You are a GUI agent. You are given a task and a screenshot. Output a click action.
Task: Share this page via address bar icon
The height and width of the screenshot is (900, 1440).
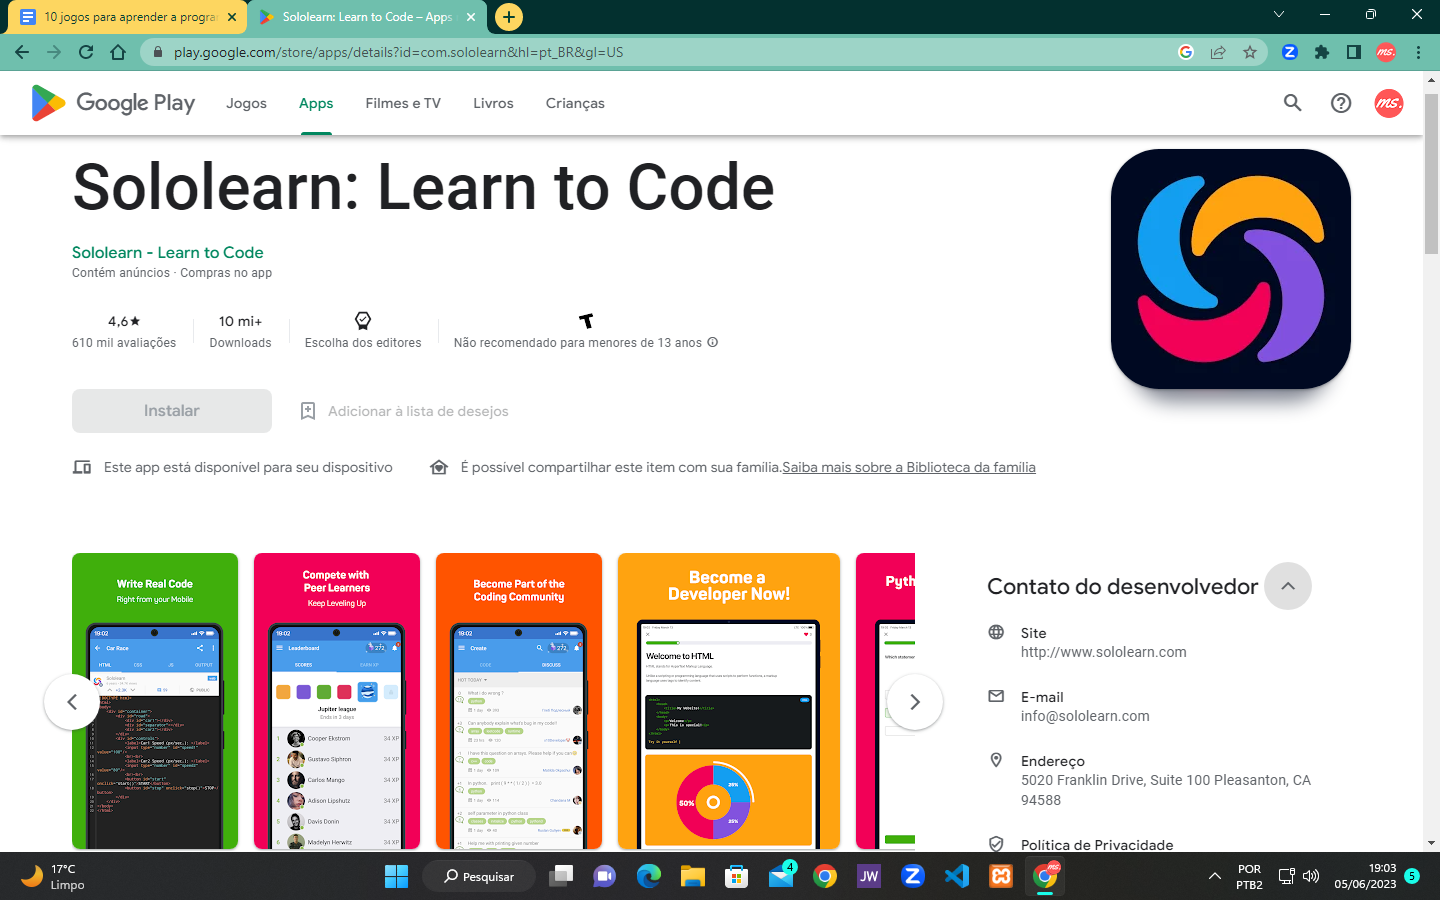[1218, 52]
